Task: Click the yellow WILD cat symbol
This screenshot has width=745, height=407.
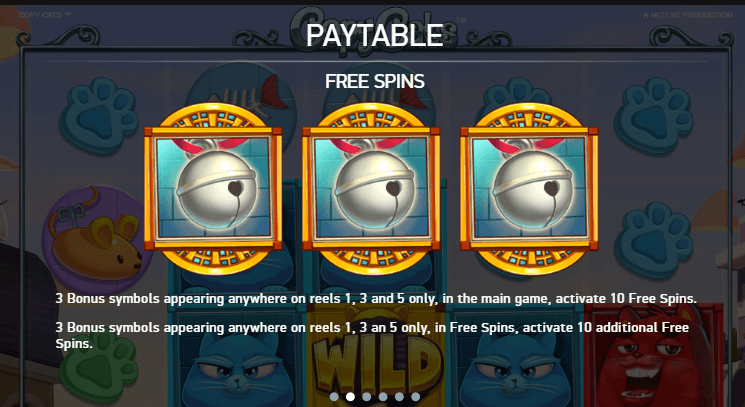Action: tap(375, 354)
